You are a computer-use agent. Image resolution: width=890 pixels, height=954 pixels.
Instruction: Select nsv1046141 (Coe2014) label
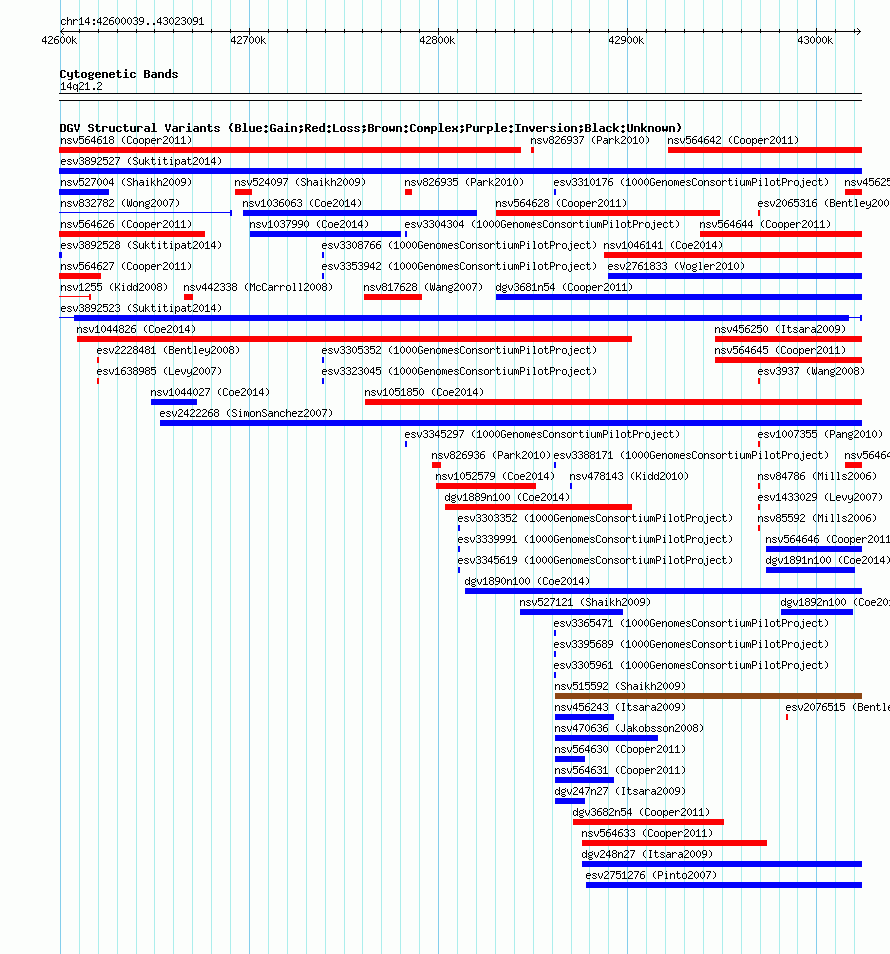pyautogui.click(x=664, y=245)
